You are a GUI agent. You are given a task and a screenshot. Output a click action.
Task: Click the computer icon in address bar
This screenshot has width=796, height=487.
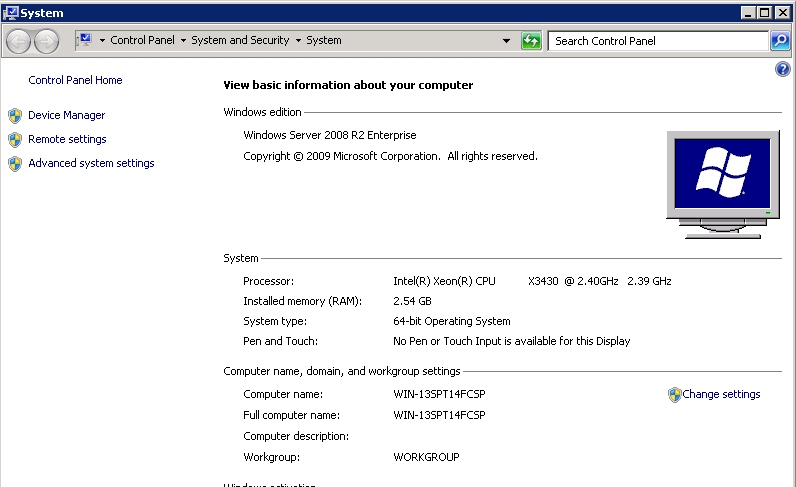[85, 40]
